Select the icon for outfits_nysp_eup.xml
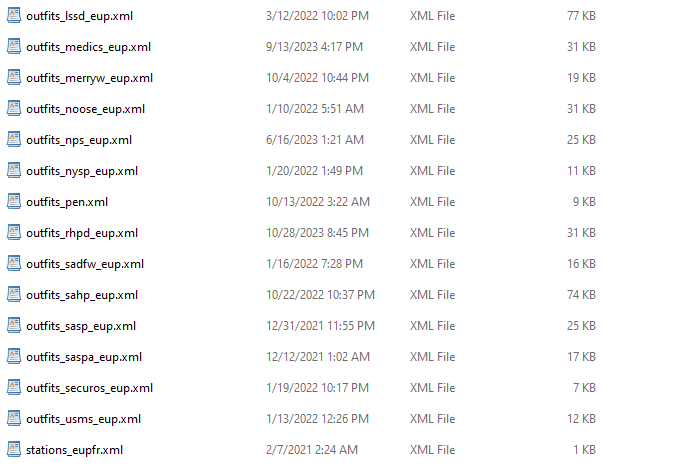This screenshot has width=673, height=466. click(x=14, y=170)
